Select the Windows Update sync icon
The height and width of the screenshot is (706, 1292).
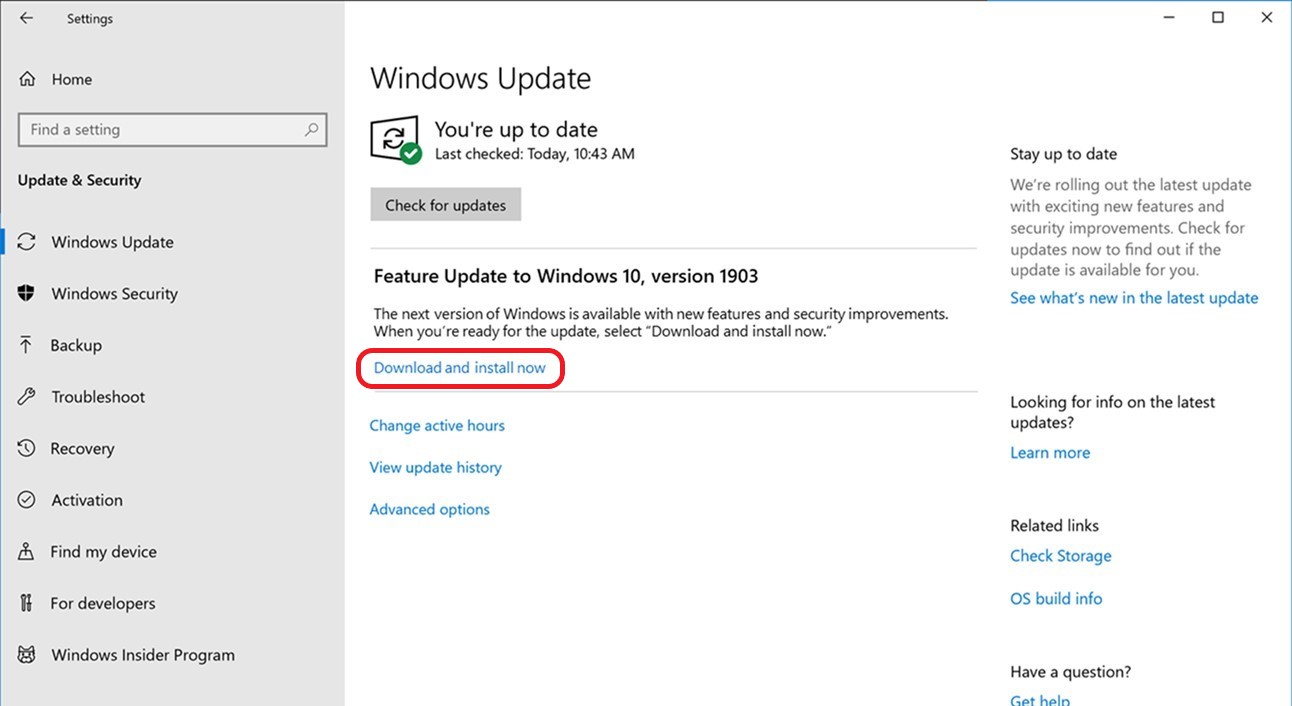point(28,242)
